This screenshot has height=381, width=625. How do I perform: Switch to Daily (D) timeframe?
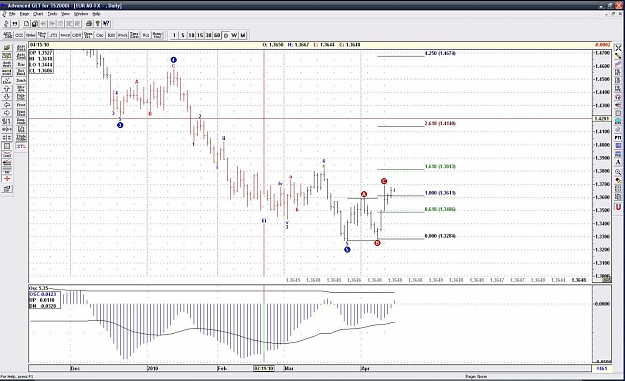226,35
